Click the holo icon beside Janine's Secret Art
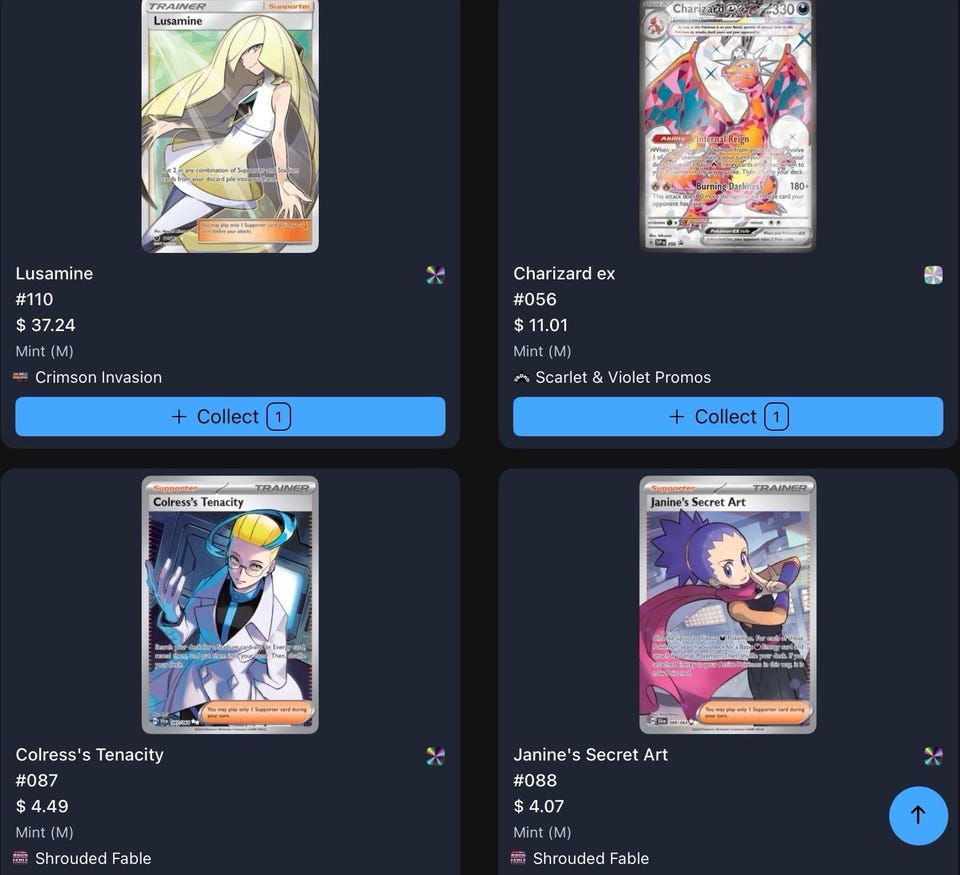The width and height of the screenshot is (960, 875). point(933,756)
